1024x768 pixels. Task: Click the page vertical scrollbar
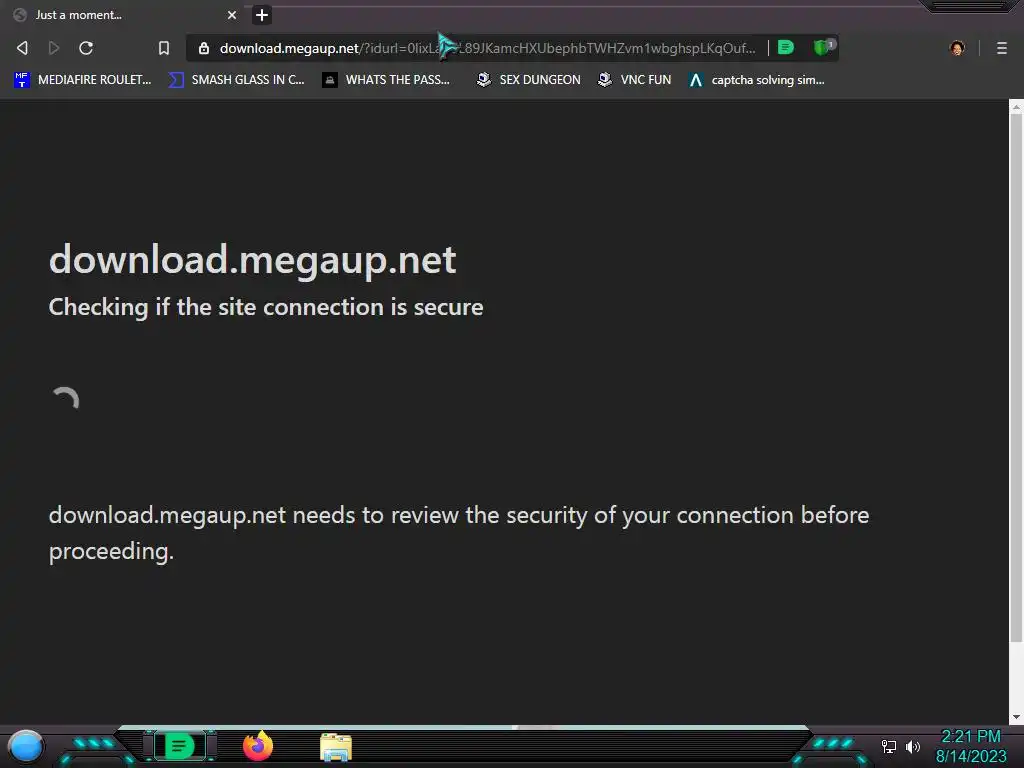click(1016, 379)
